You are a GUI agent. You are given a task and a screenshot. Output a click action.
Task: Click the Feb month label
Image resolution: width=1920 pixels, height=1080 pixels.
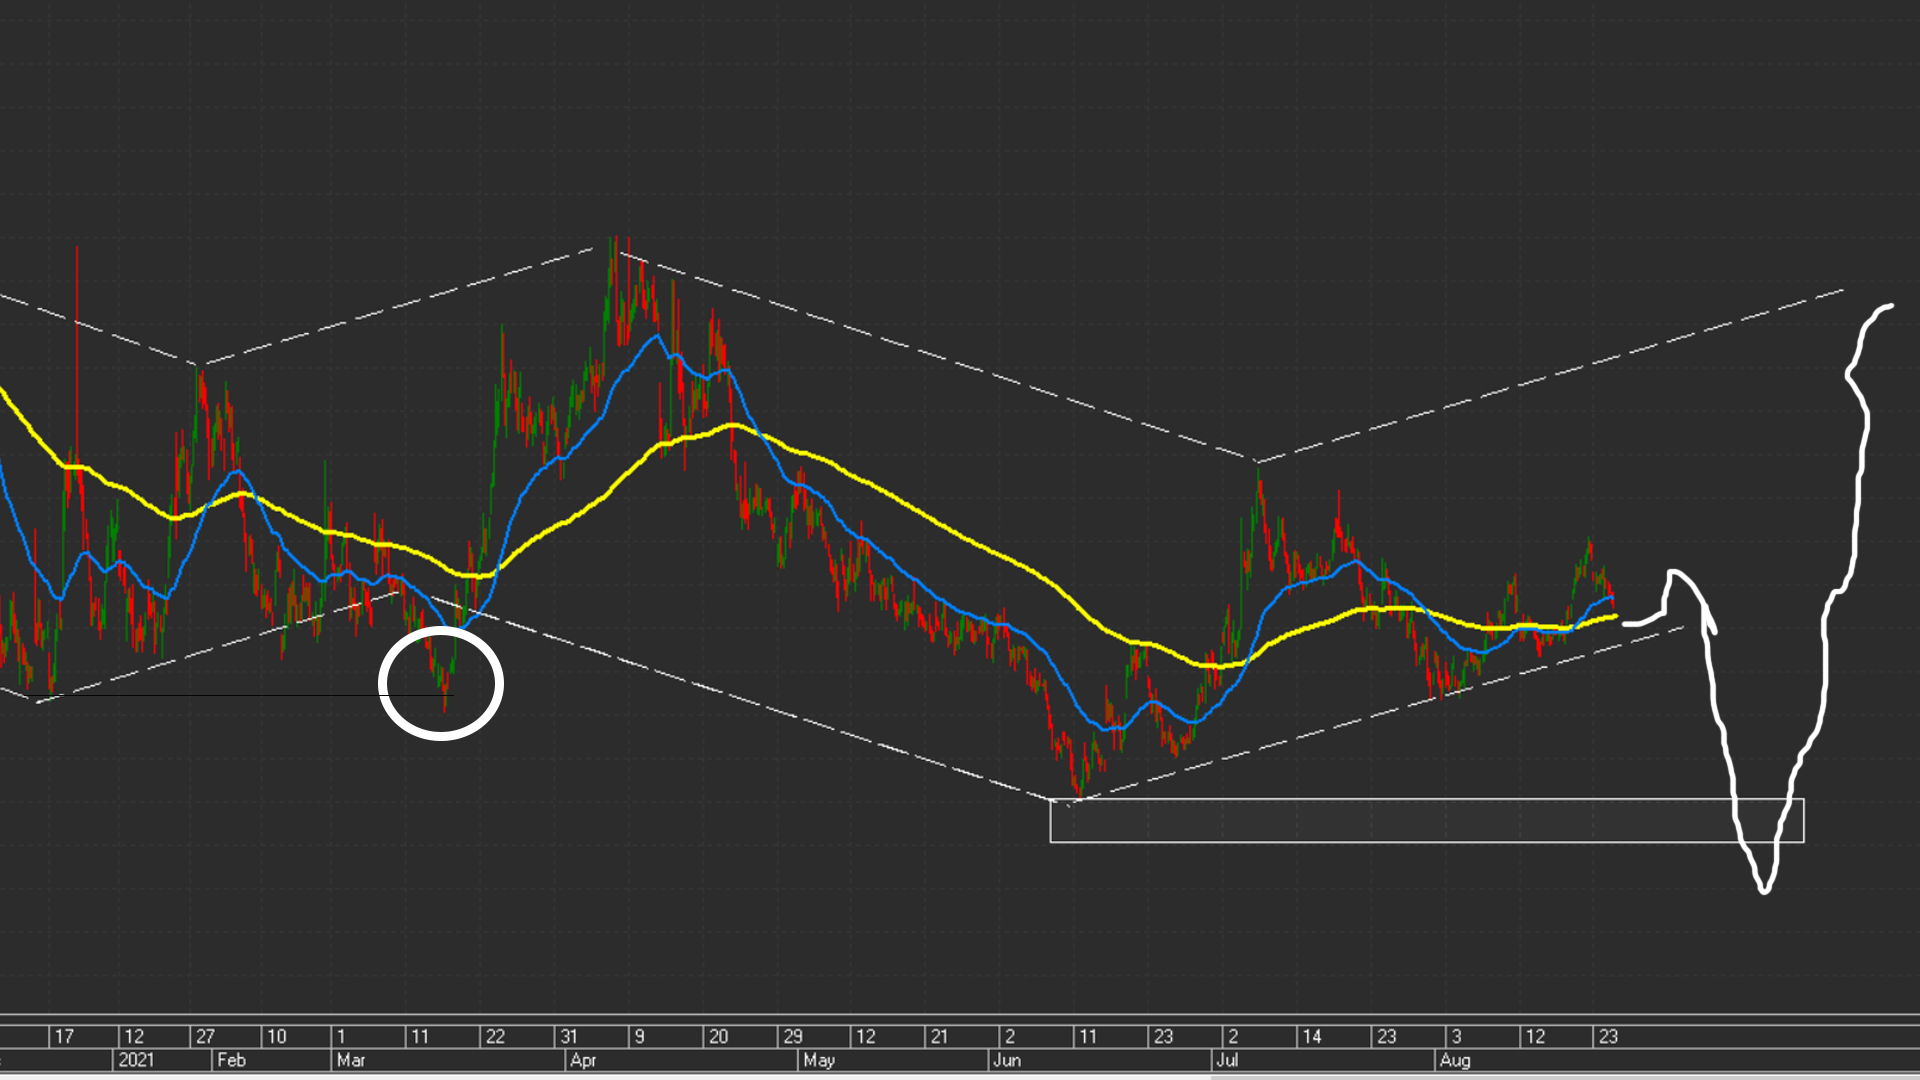click(231, 1060)
